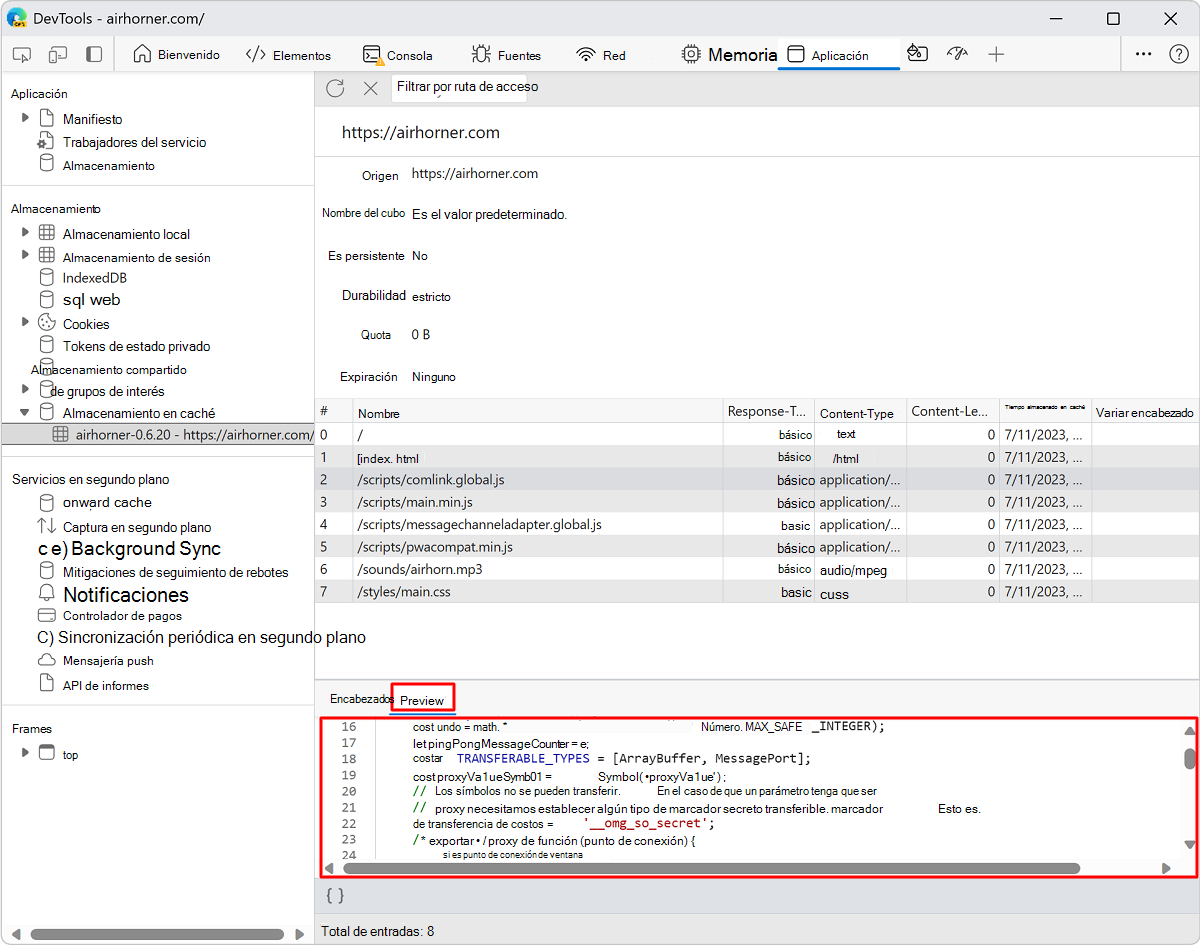Viewport: 1200px width, 945px height.
Task: Select the index.html row
Action: 757,457
